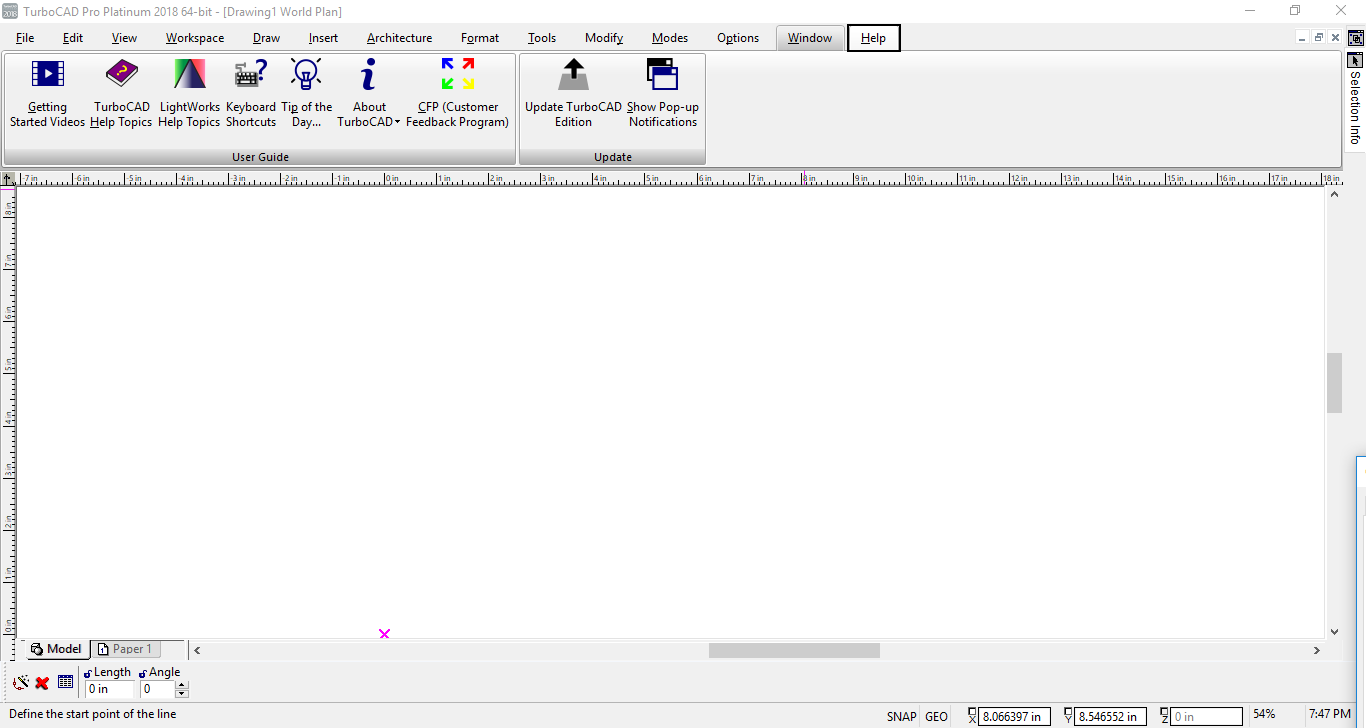This screenshot has width=1366, height=728.
Task: Click Update TurboCAD Edition
Action: [x=573, y=93]
